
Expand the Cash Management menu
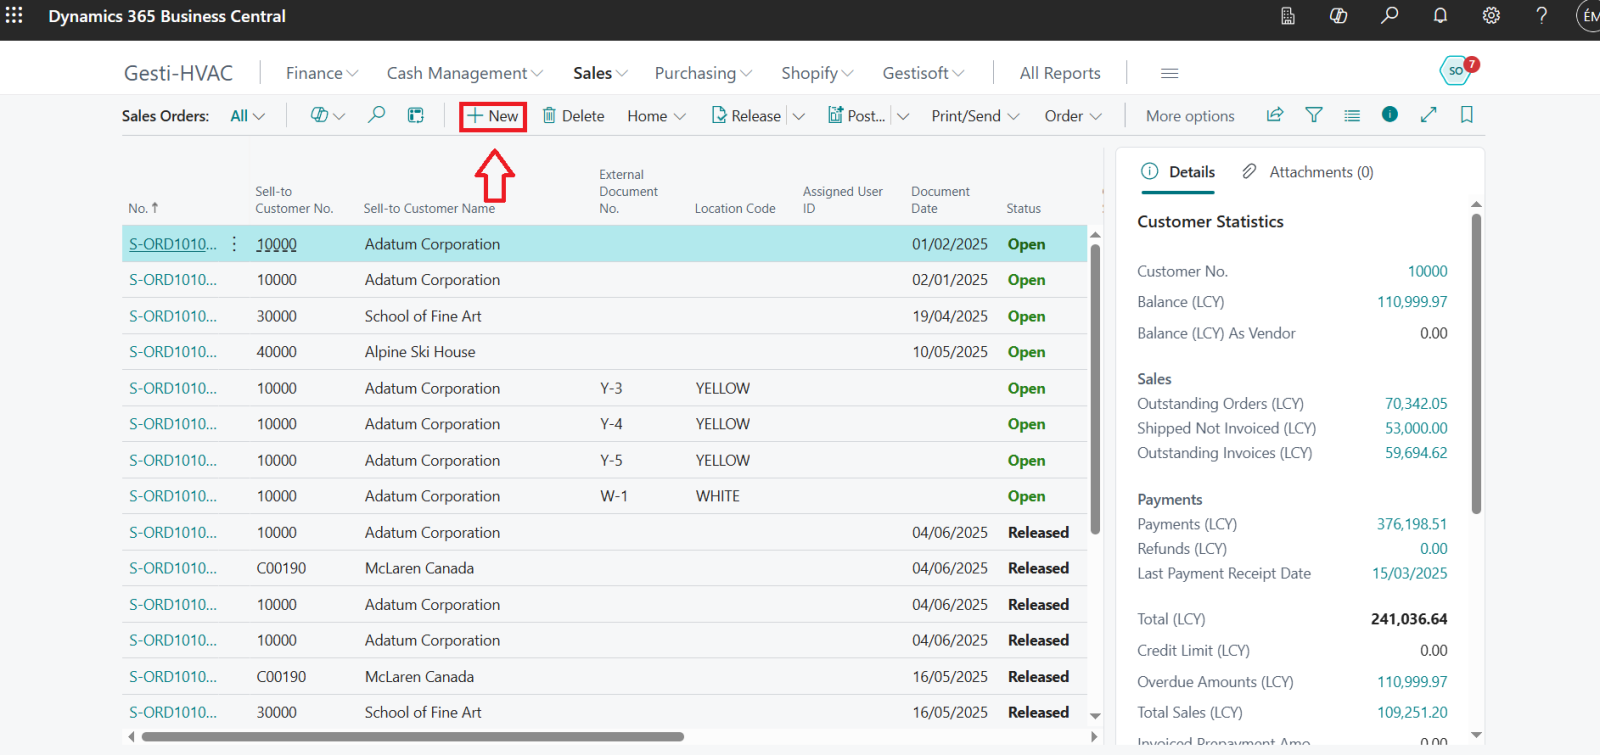tap(465, 73)
